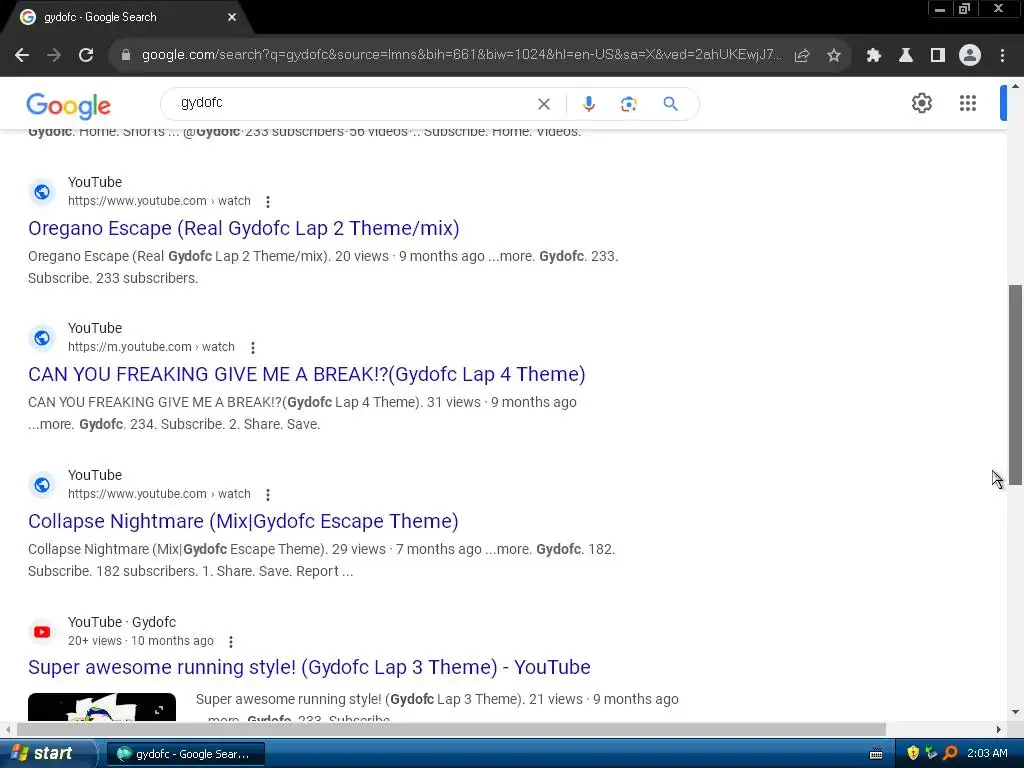Search by image with Google Lens
The image size is (1024, 768).
pyautogui.click(x=628, y=104)
